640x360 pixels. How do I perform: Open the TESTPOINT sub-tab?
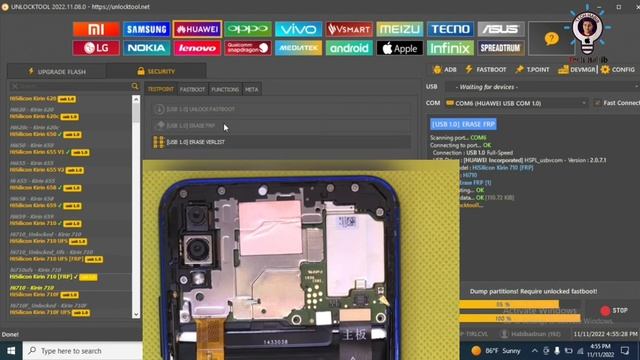pos(161,89)
